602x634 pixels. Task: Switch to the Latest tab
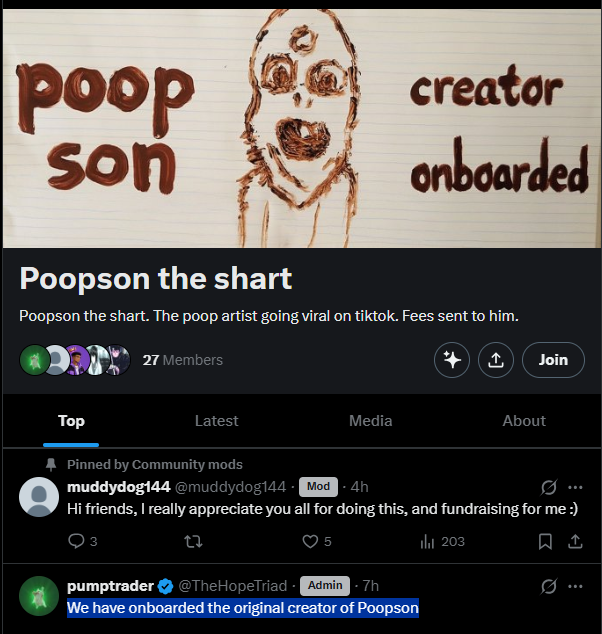click(x=216, y=421)
